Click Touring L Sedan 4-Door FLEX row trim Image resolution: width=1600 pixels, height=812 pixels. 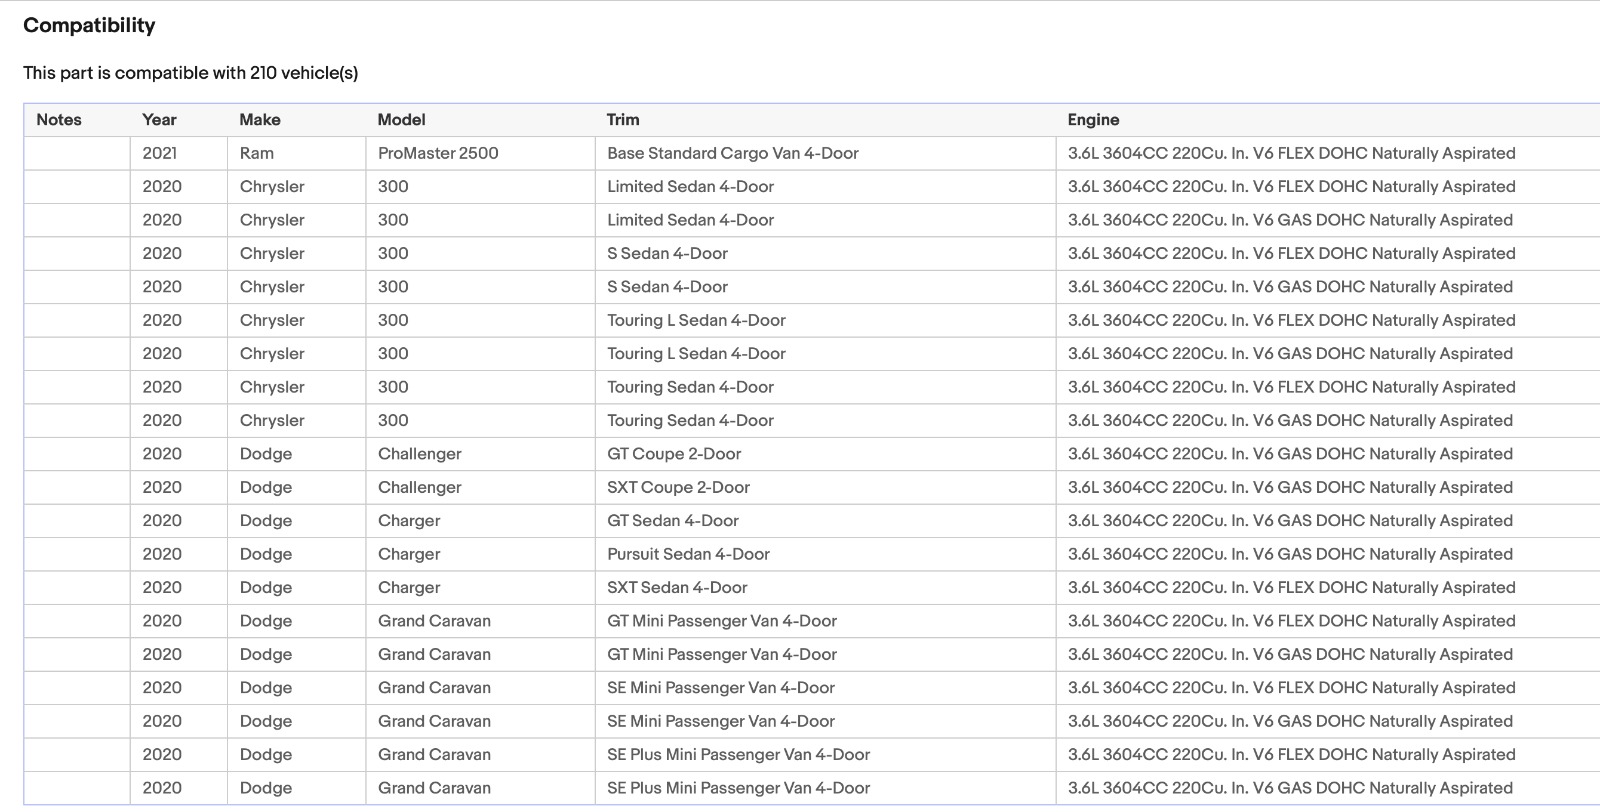click(x=696, y=321)
